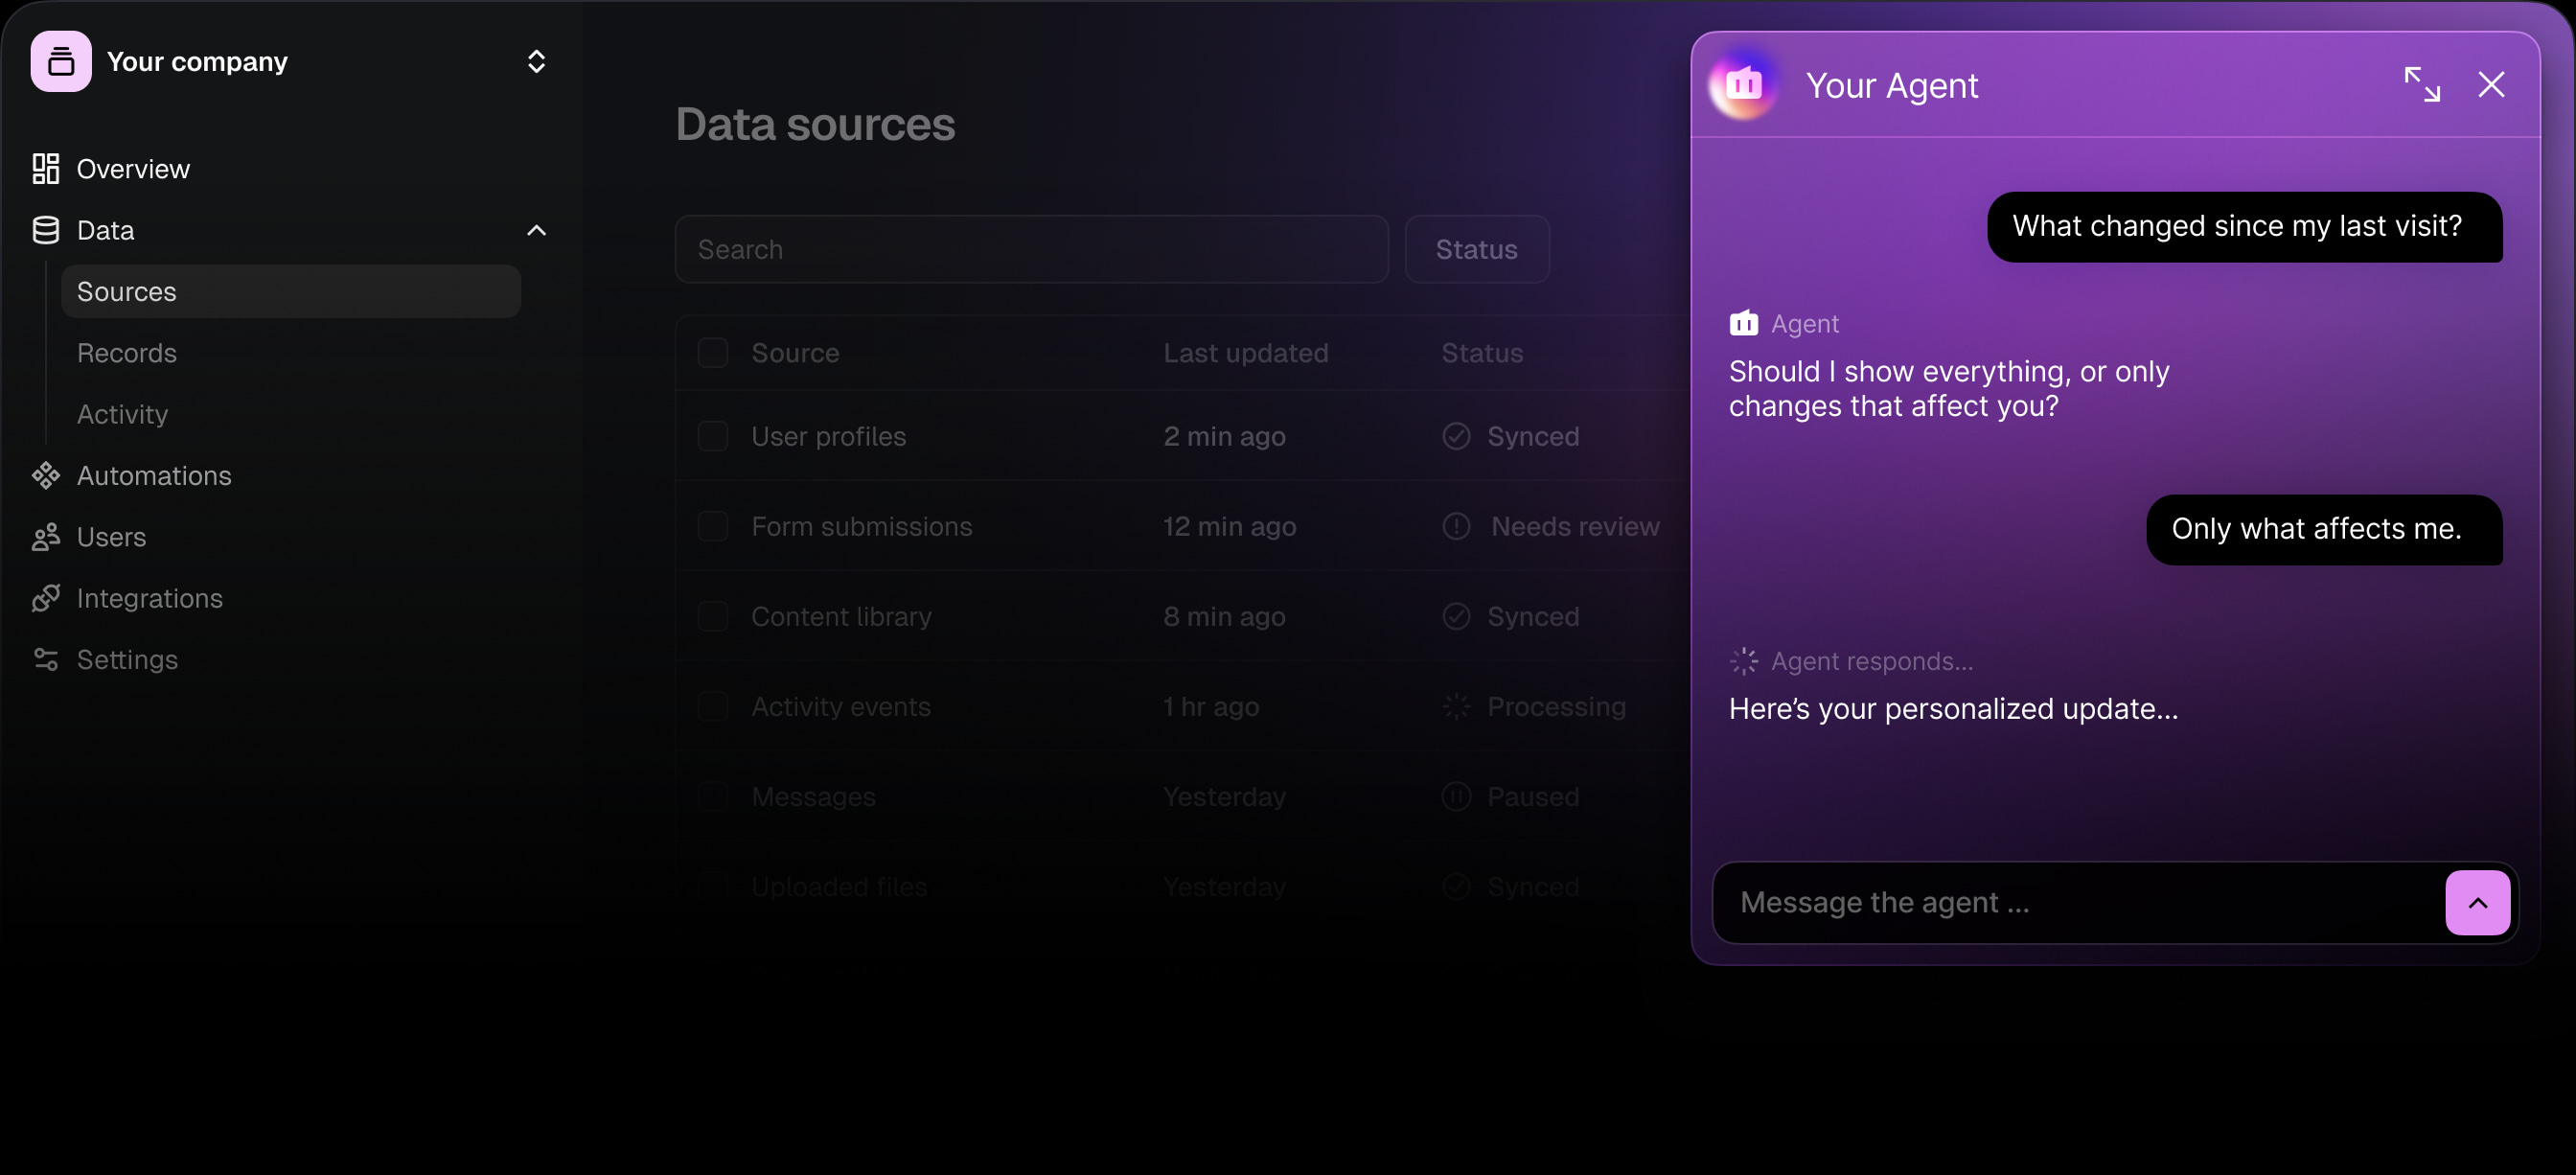Image resolution: width=2576 pixels, height=1175 pixels.
Task: Check the Messages row checkbox
Action: (712, 796)
